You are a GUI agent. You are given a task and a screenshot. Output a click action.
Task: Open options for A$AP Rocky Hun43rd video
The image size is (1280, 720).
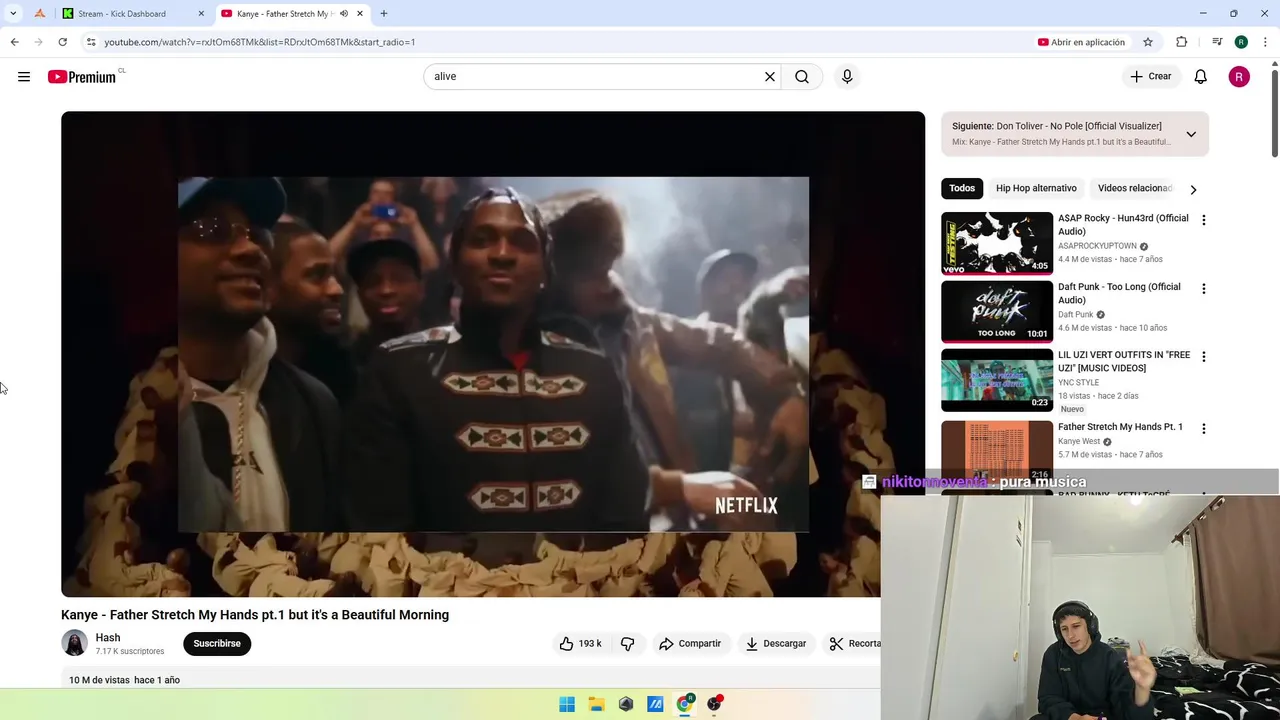click(x=1204, y=220)
